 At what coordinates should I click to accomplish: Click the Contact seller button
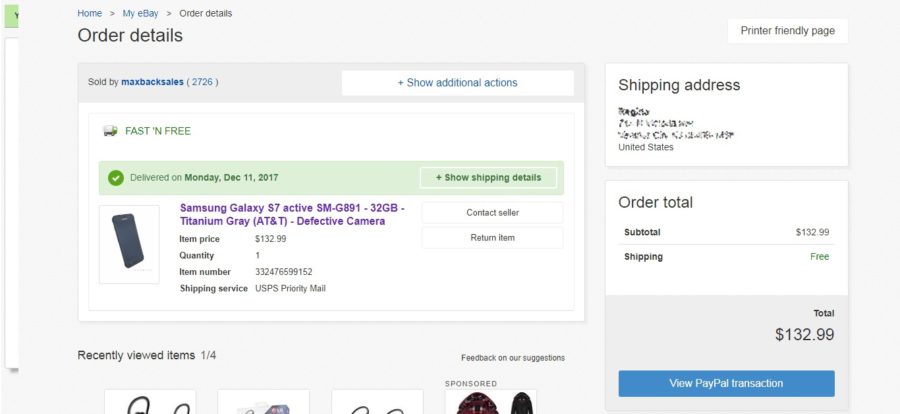pos(492,213)
